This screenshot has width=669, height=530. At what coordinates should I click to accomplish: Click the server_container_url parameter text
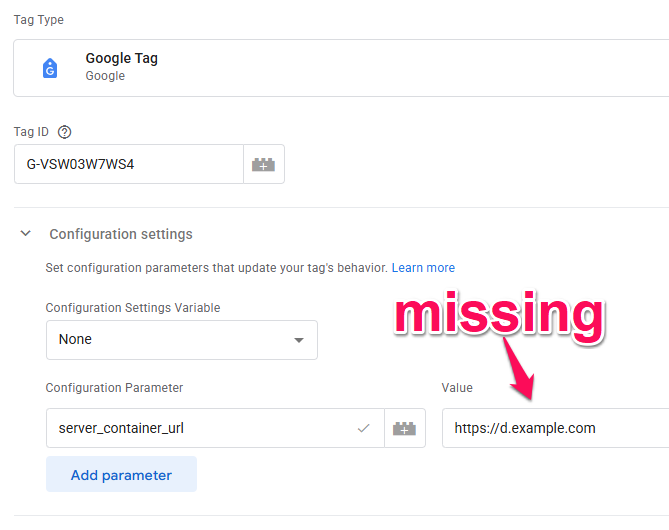pos(121,428)
